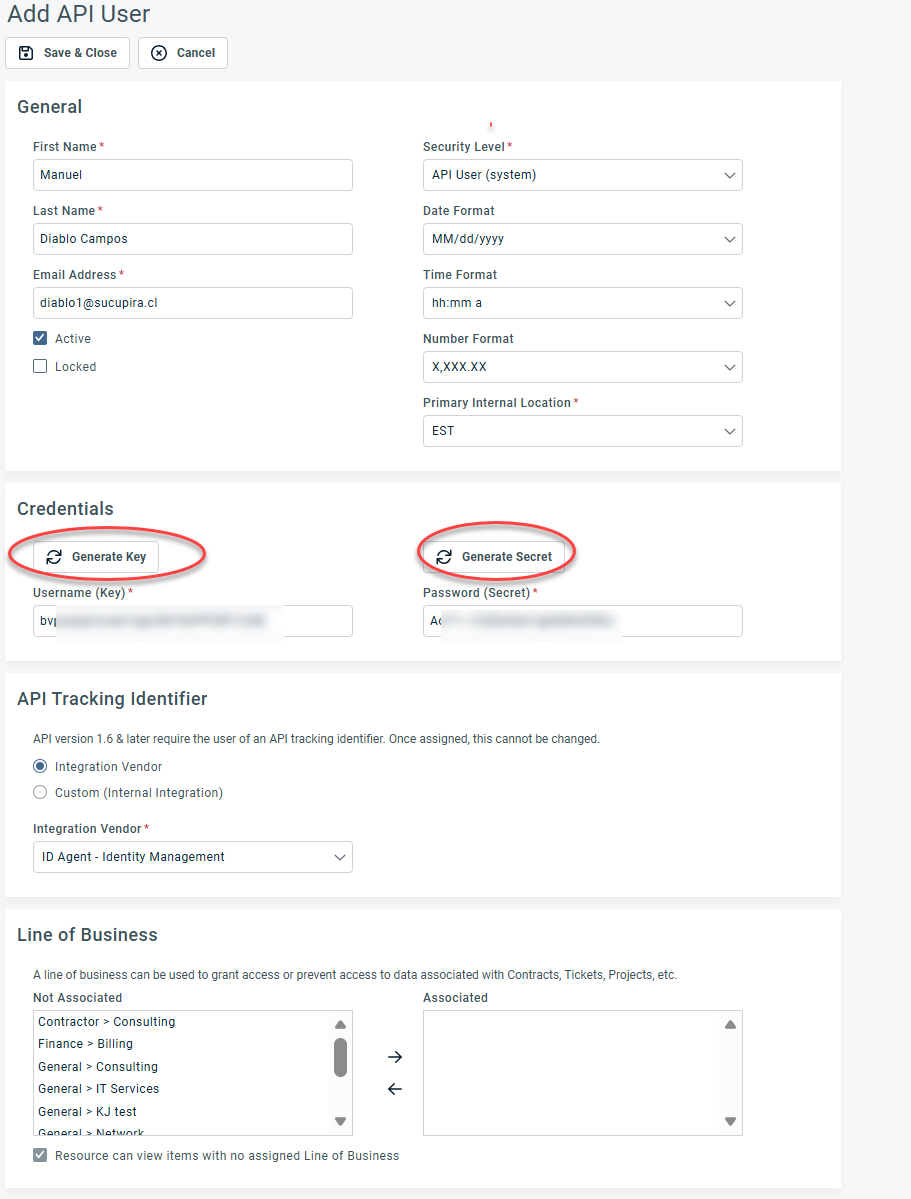Click the Cancel button
The image size is (911, 1199).
click(183, 53)
